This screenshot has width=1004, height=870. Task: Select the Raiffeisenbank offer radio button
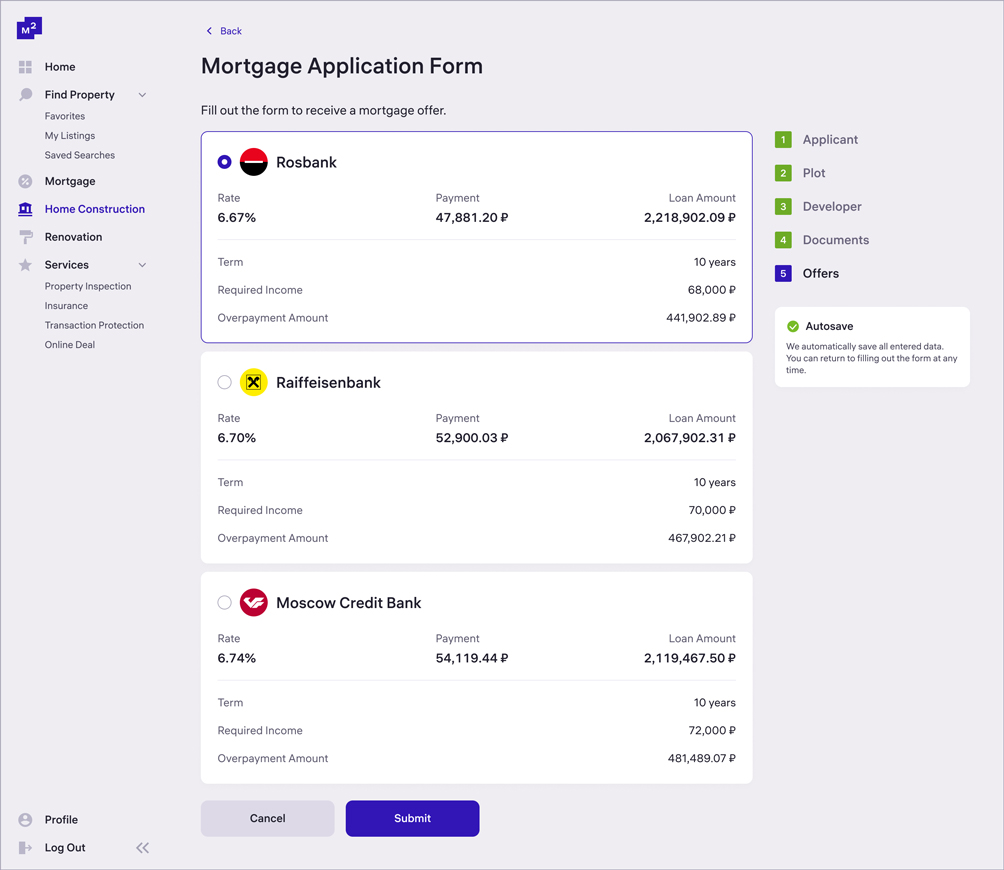click(x=224, y=382)
